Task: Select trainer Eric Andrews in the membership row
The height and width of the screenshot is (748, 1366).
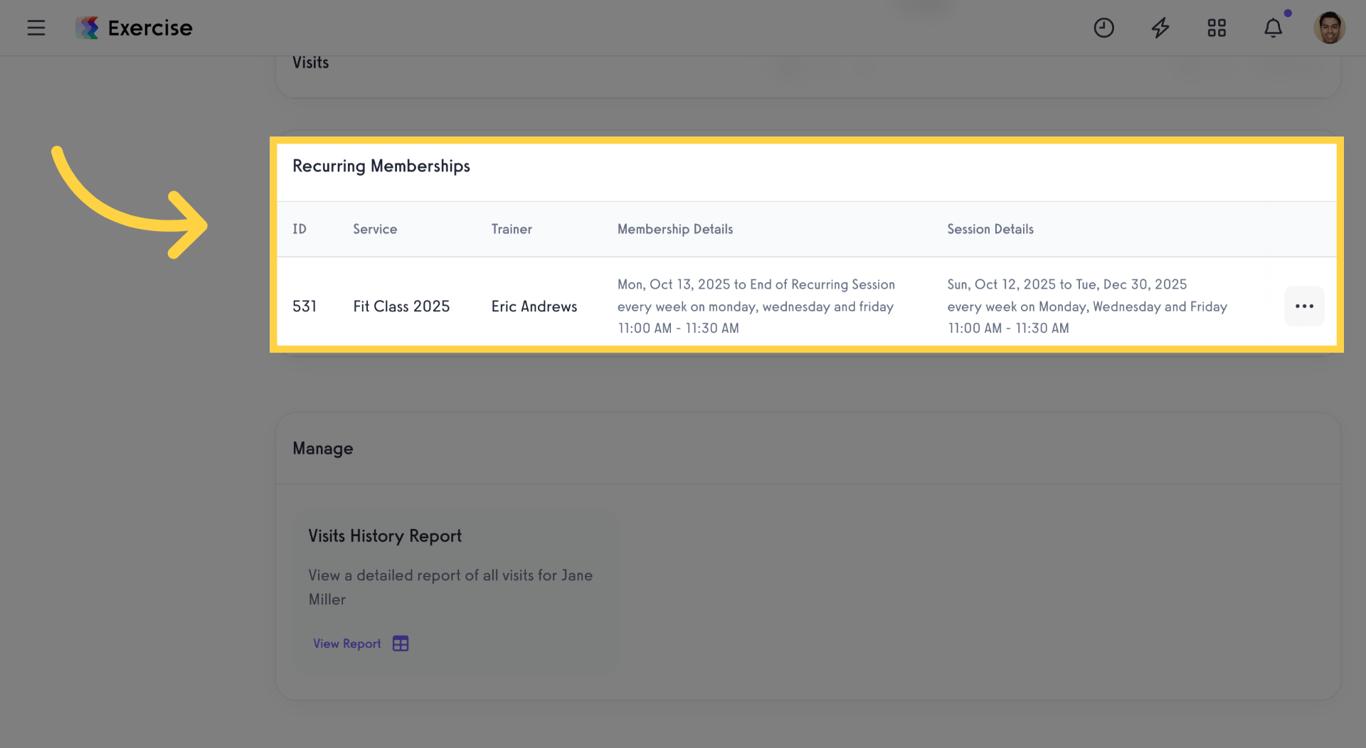Action: 534,306
